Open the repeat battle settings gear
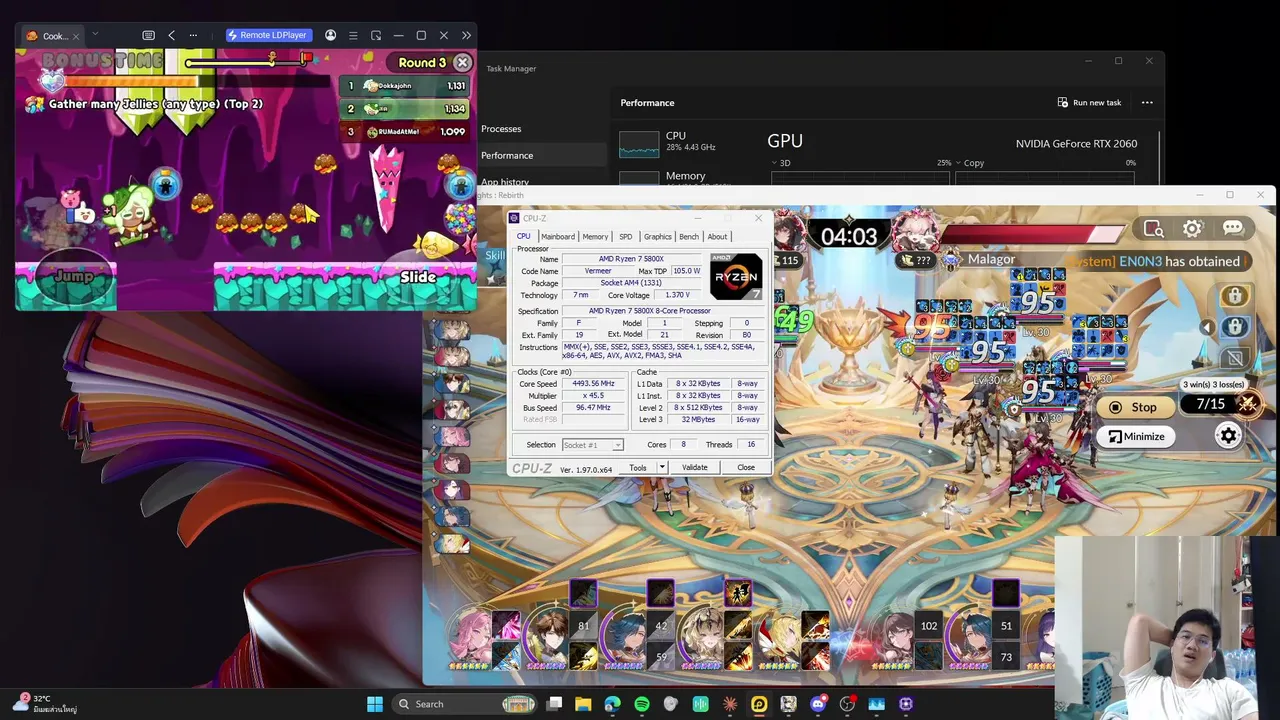The width and height of the screenshot is (1280, 720). (1228, 435)
